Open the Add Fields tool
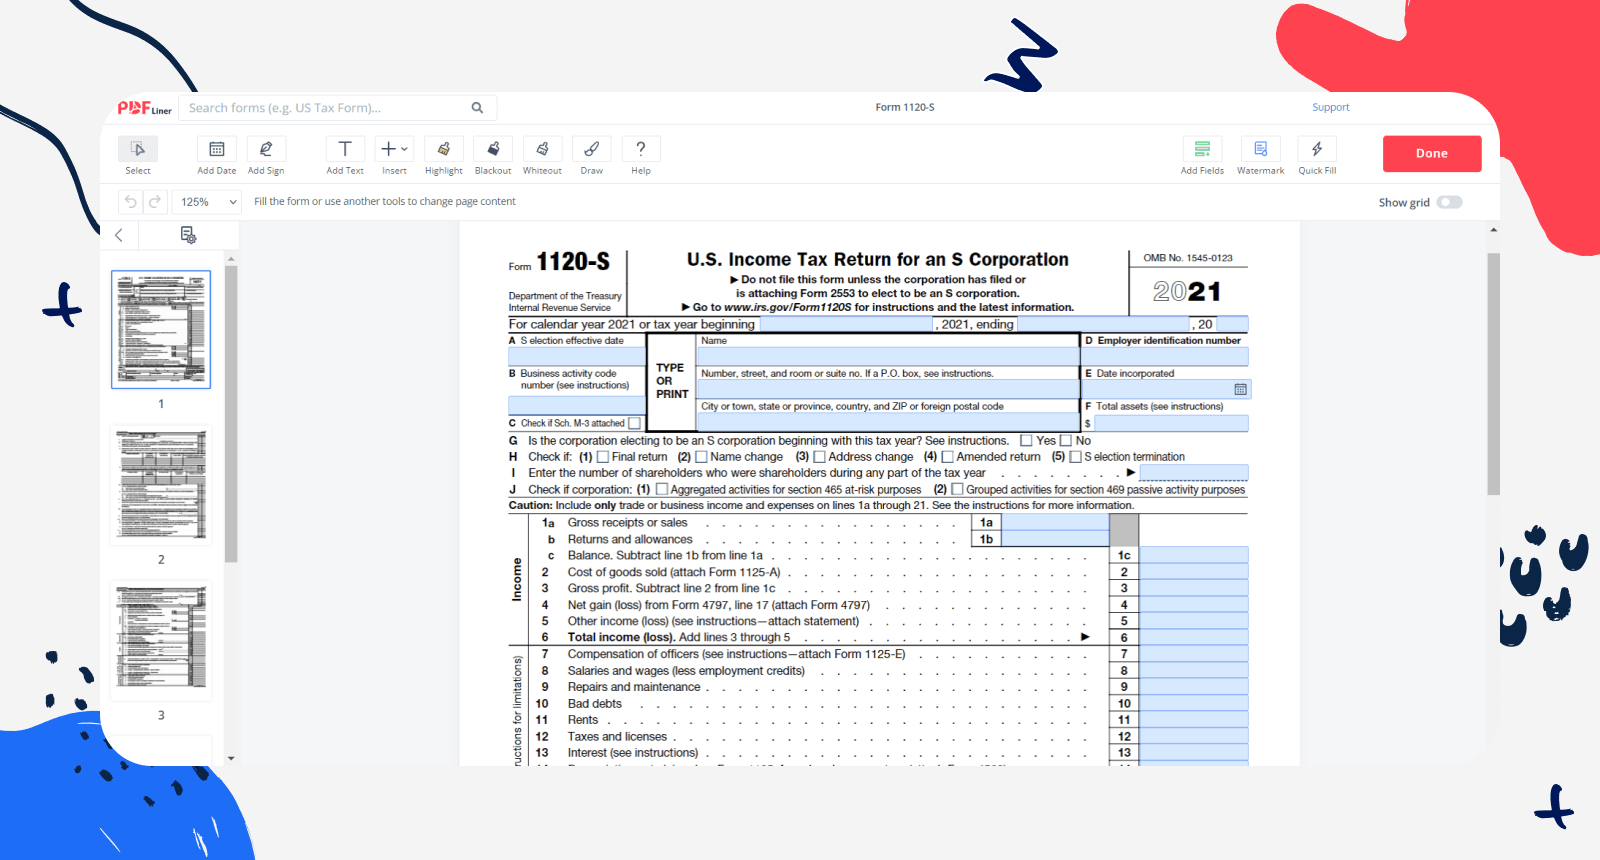The image size is (1600, 860). pyautogui.click(x=1202, y=149)
